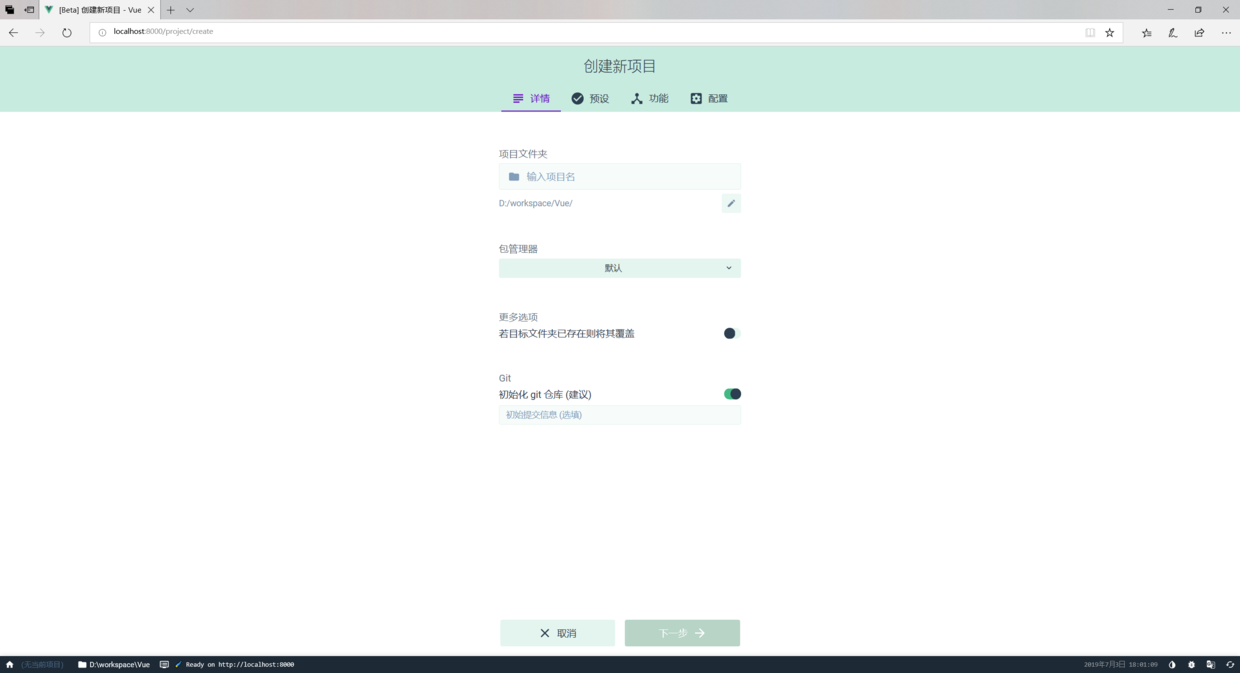Image resolution: width=1240 pixels, height=673 pixels.
Task: Click the D:\workspace\Vue folder icon in status bar
Action: click(x=82, y=664)
